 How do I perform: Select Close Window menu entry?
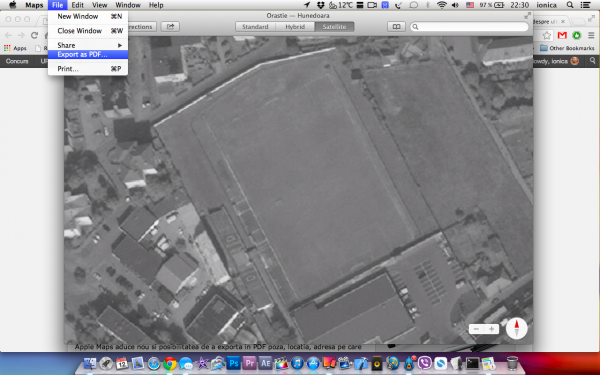pos(88,31)
